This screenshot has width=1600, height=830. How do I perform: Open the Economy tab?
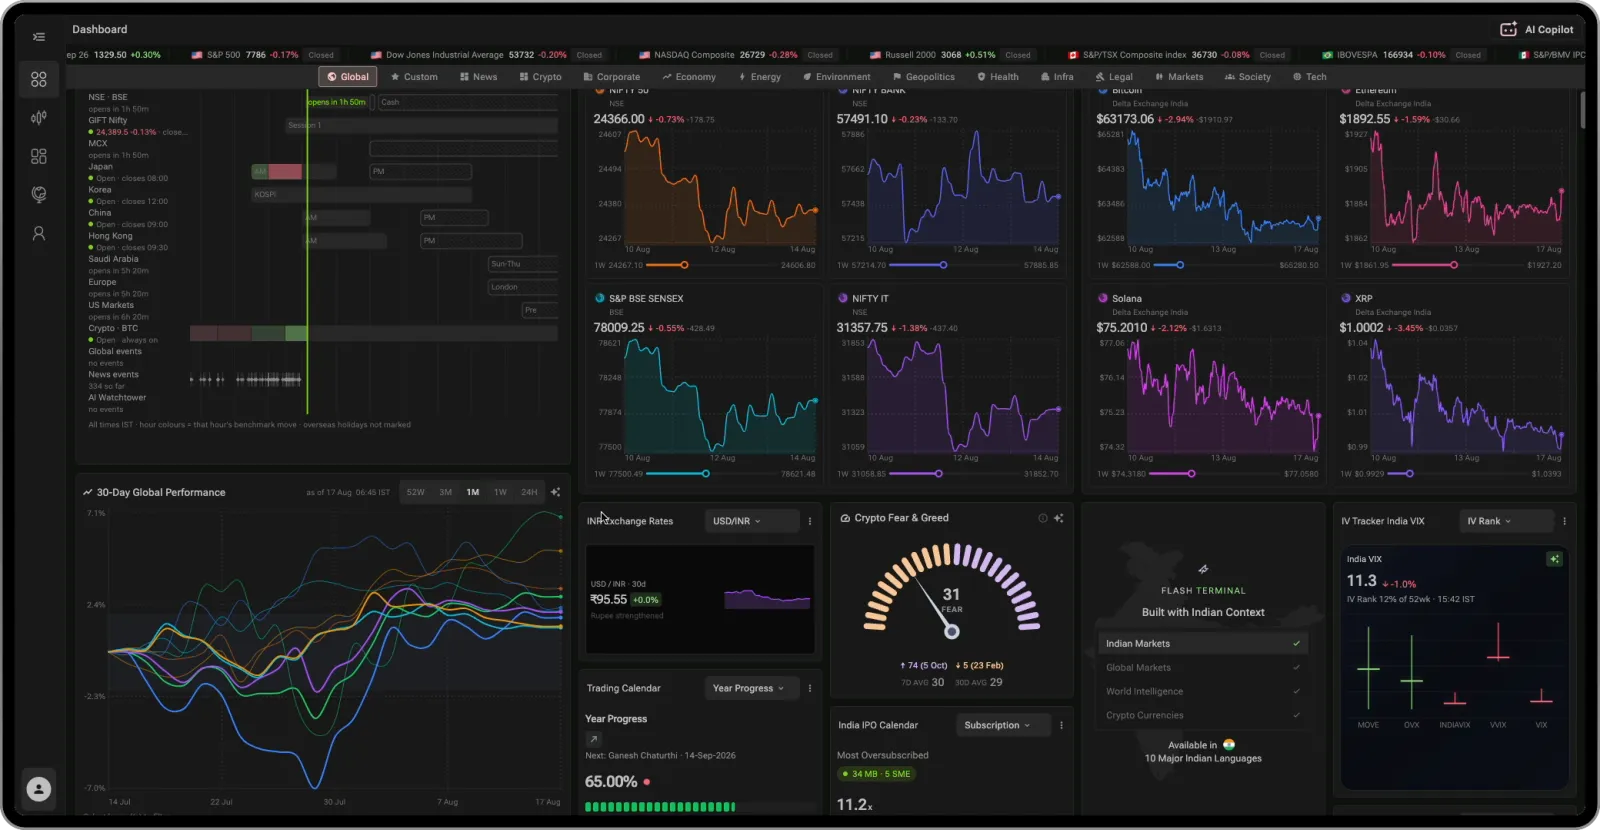[689, 76]
